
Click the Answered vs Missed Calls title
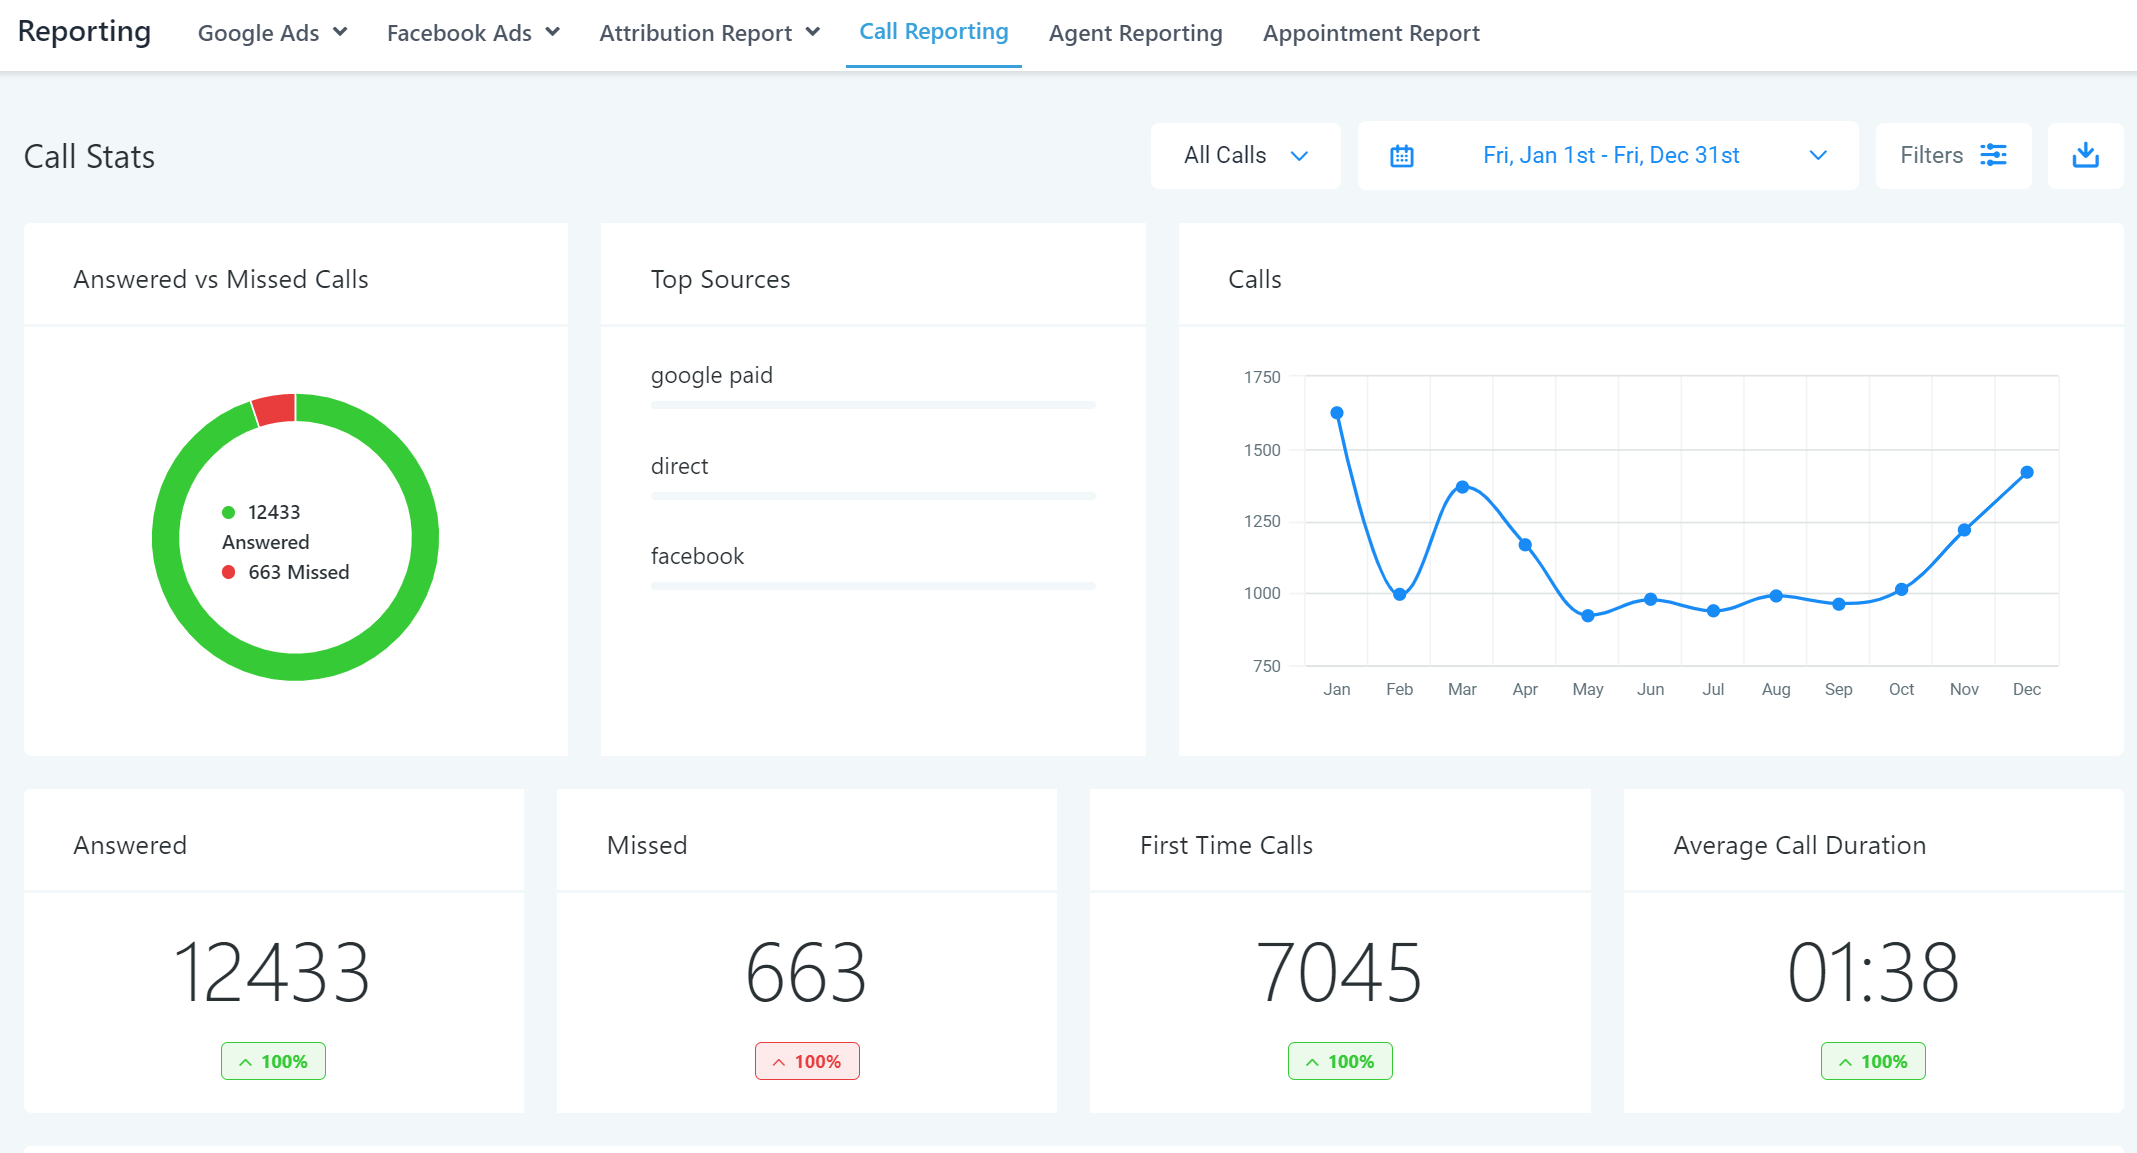pos(221,279)
